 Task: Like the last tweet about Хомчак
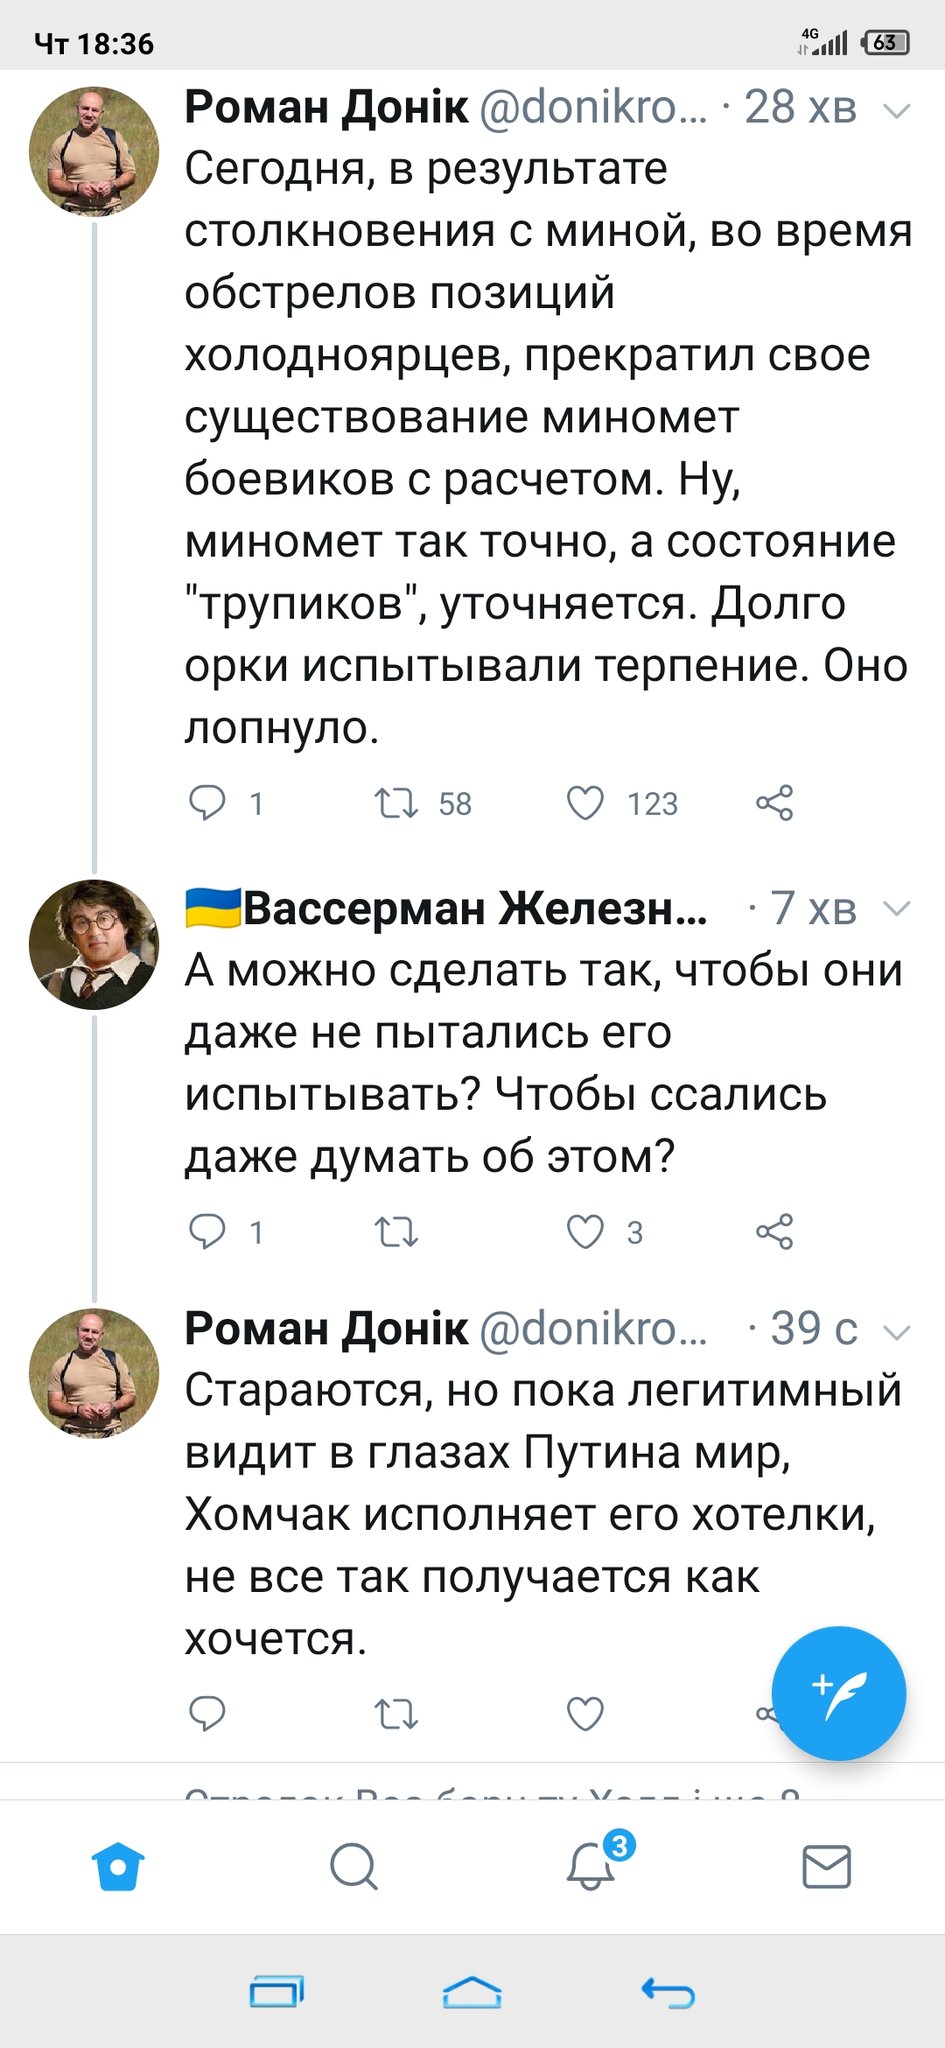[x=586, y=1714]
